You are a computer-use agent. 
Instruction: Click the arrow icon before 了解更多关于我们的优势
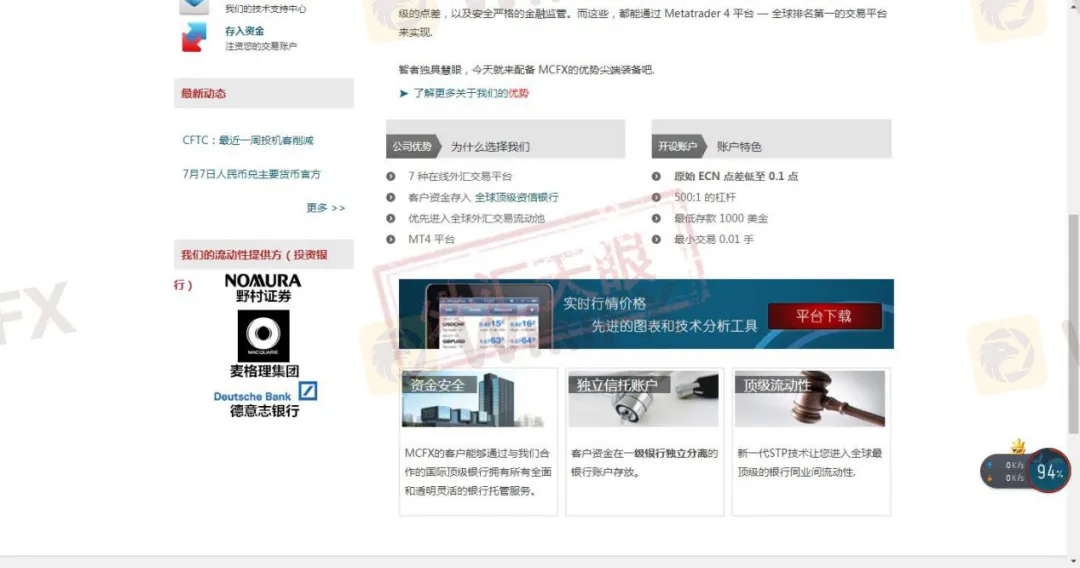404,94
